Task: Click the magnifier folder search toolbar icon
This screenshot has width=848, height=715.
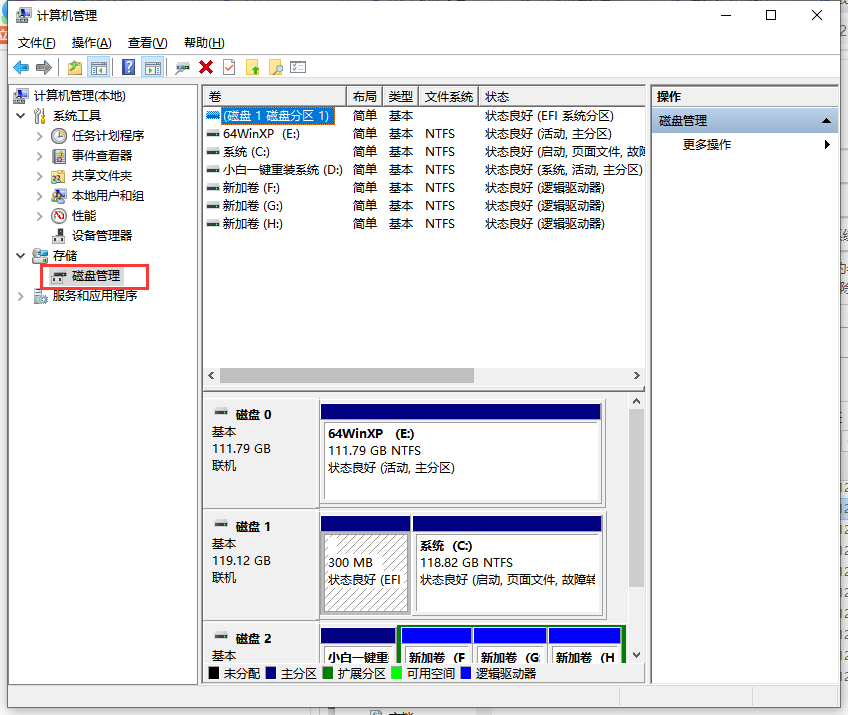Action: pyautogui.click(x=275, y=67)
